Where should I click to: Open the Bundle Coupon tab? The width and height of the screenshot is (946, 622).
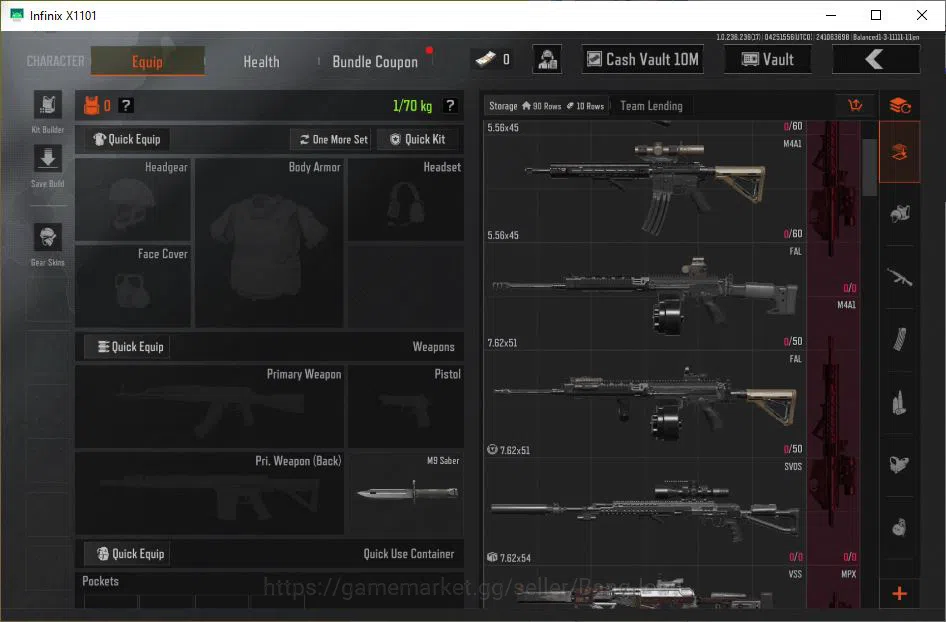point(375,62)
